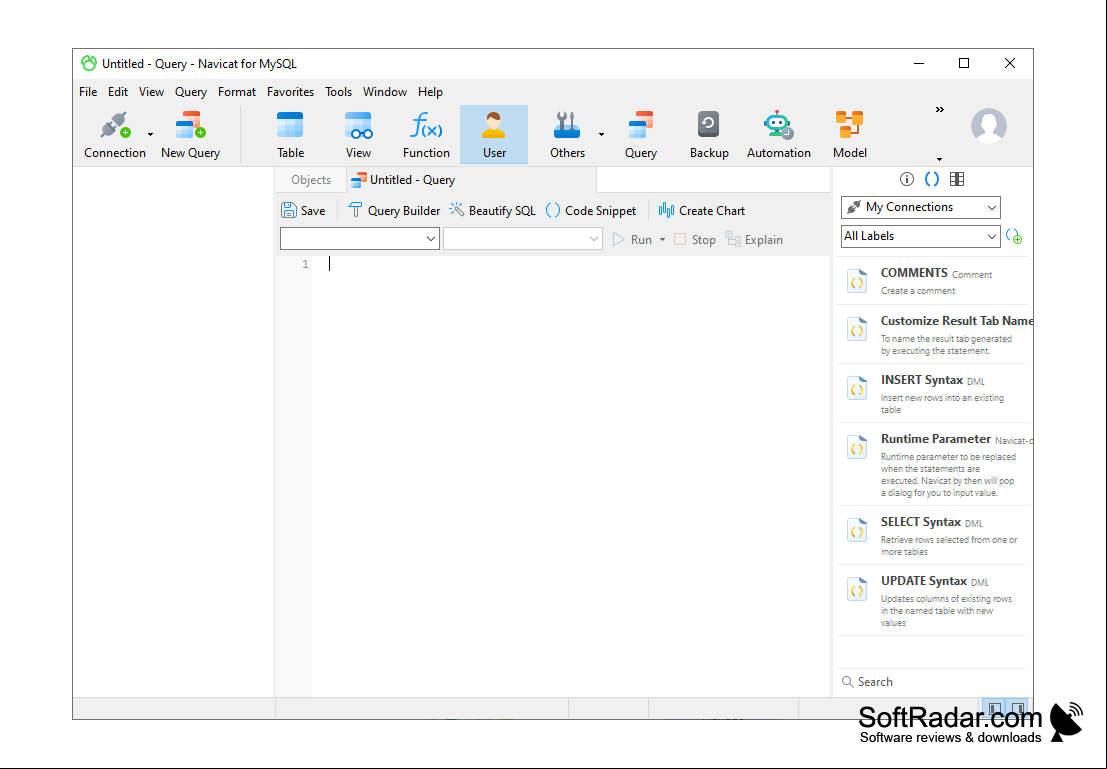This screenshot has width=1107, height=769.
Task: Choose the INSERT Syntax snippet
Action: pos(933,393)
